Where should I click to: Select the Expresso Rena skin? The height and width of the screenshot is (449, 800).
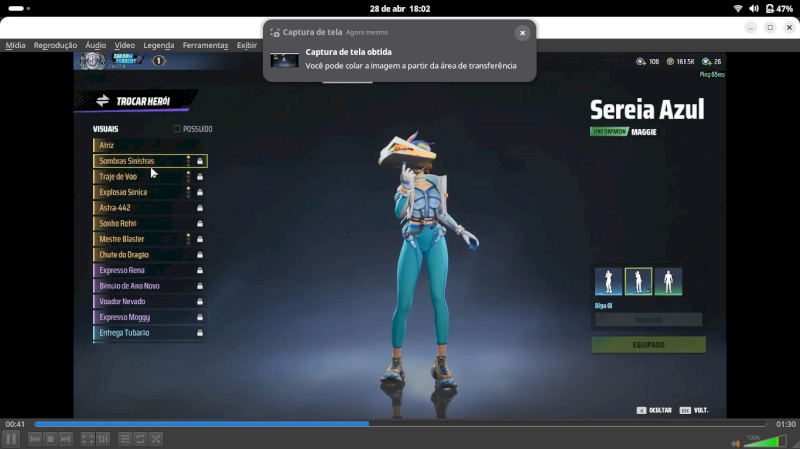click(x=150, y=270)
